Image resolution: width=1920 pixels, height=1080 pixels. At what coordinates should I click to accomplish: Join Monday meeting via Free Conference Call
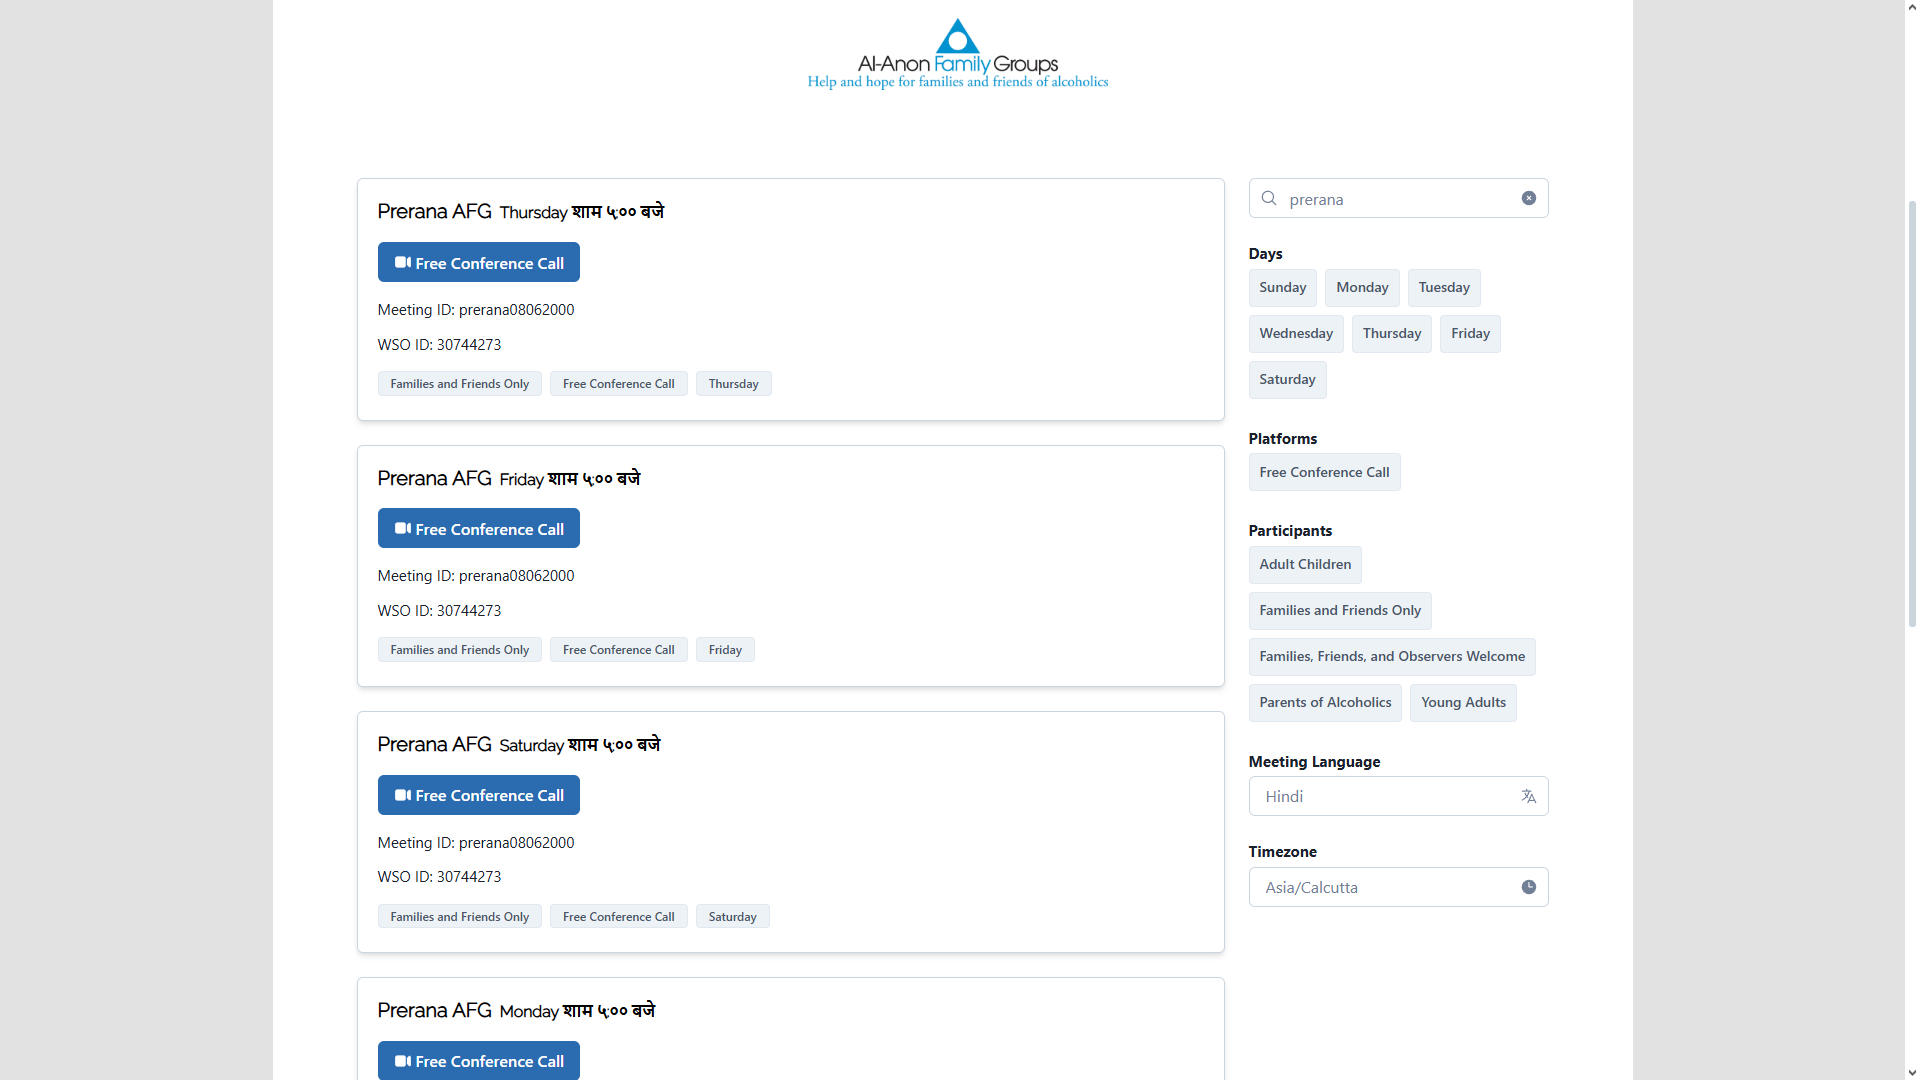(x=479, y=1061)
